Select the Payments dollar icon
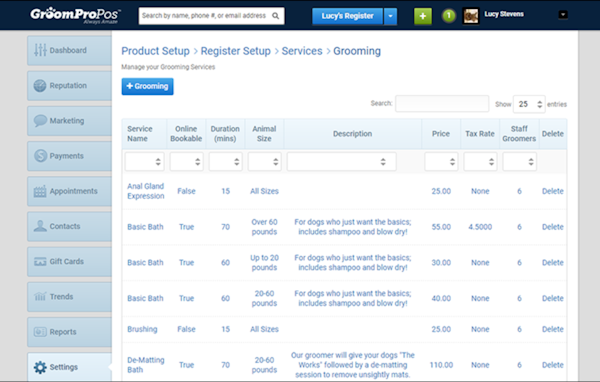Image resolution: width=600 pixels, height=382 pixels. pos(40,156)
